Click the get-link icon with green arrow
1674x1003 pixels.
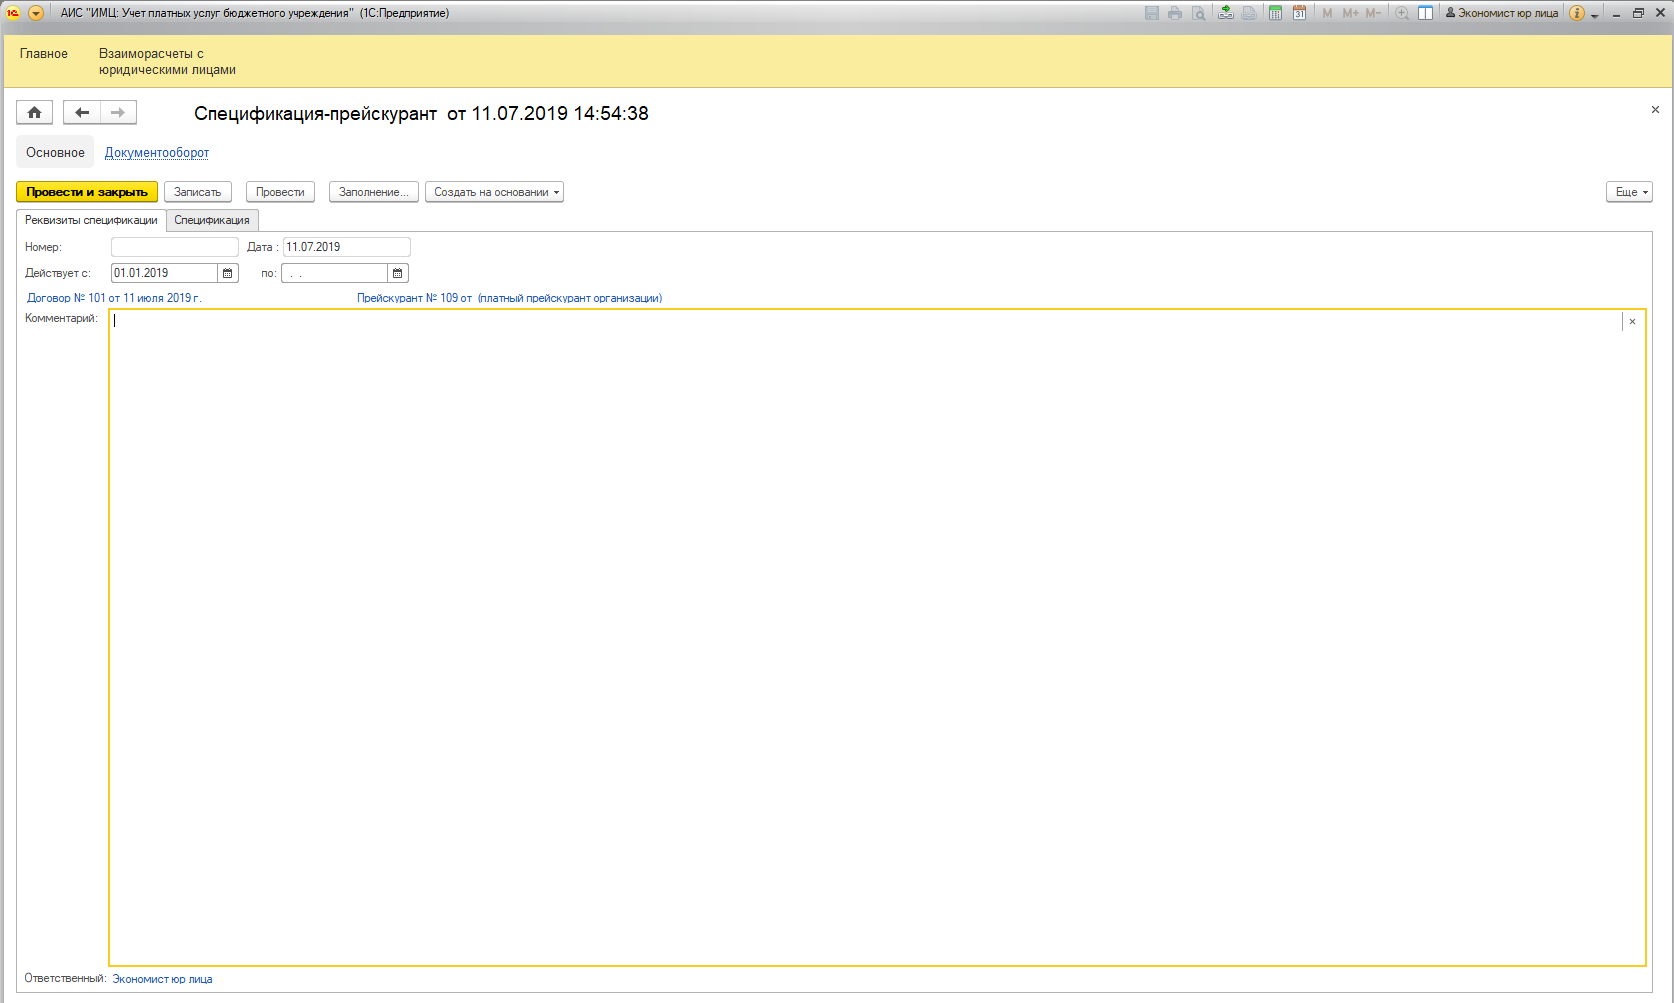(x=1225, y=13)
